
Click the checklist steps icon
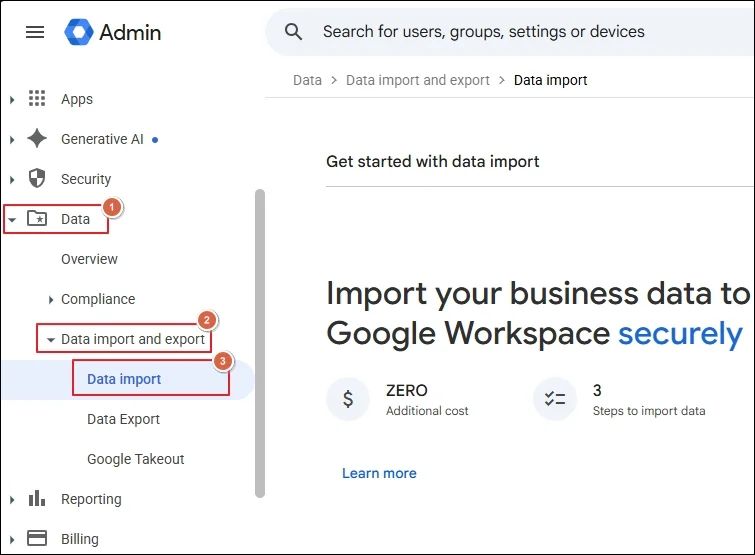pos(555,399)
